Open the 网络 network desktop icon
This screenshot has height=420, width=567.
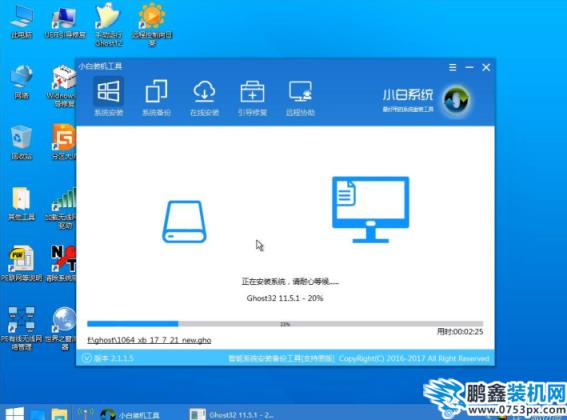tap(22, 82)
